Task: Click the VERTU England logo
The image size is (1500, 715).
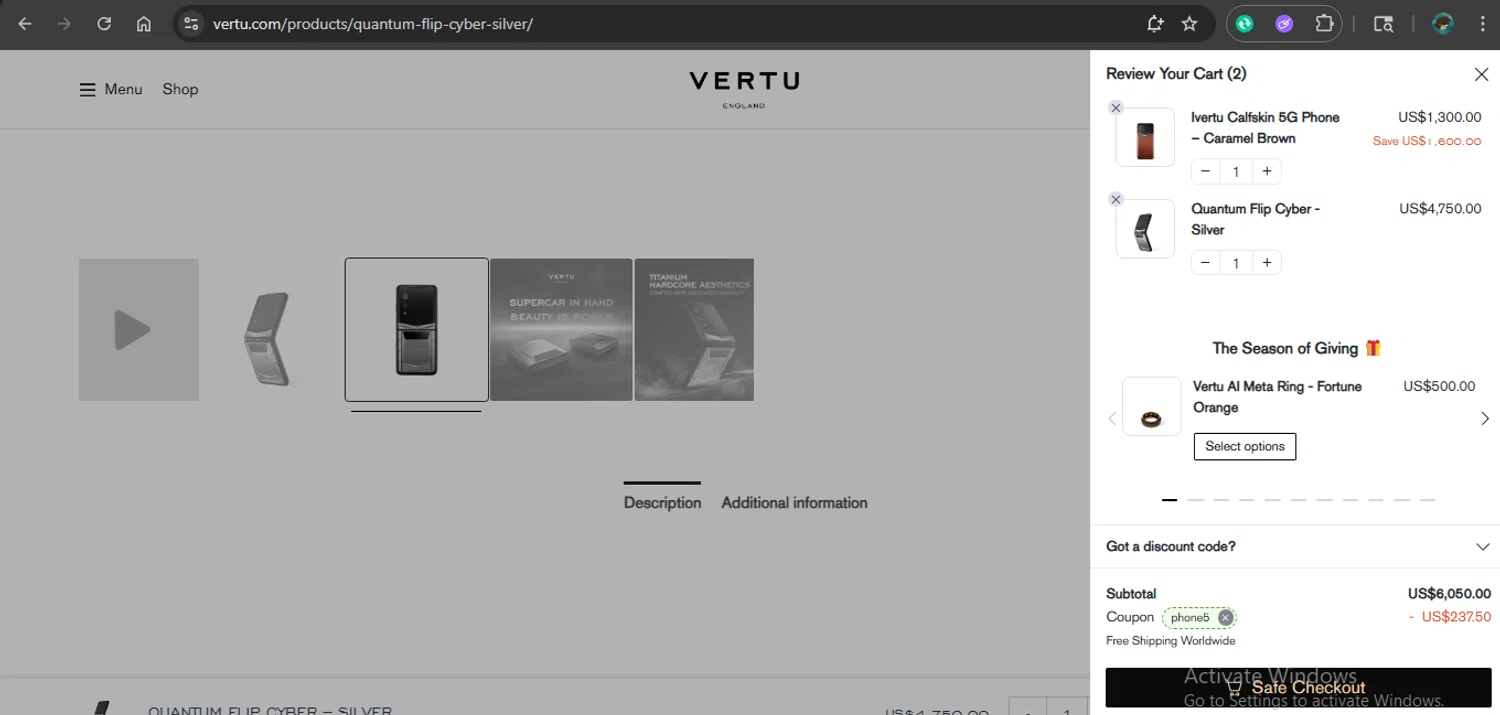Action: [x=744, y=89]
